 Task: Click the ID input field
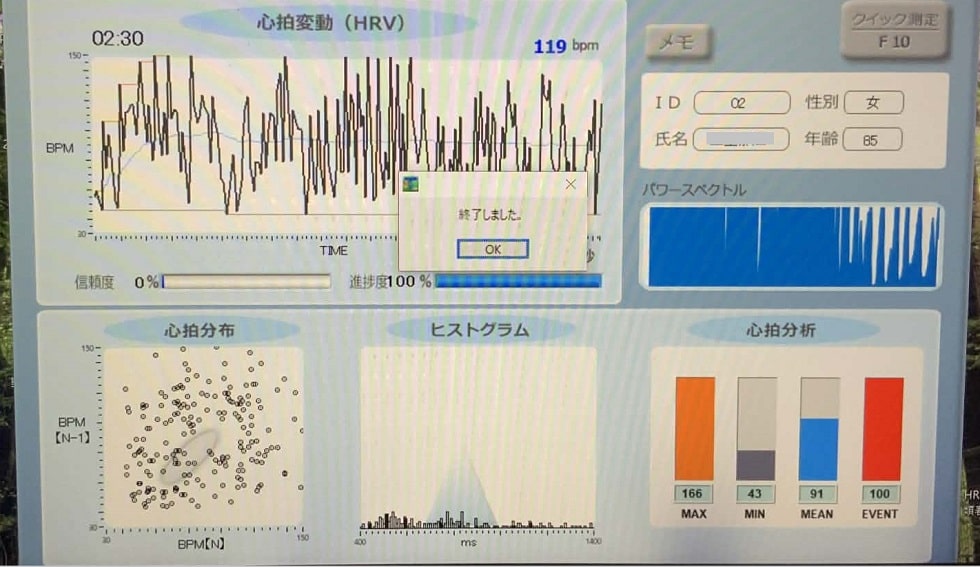click(739, 102)
